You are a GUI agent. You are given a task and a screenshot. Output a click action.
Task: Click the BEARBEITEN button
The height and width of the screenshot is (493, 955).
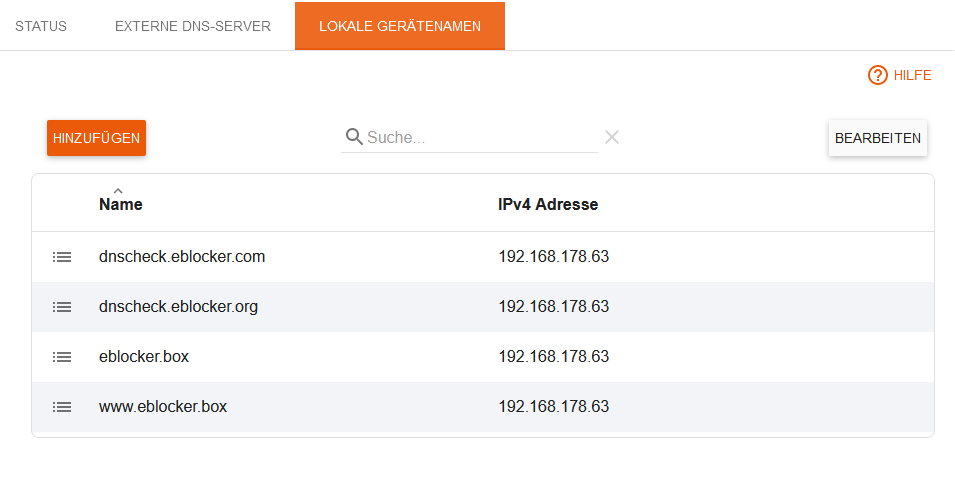(878, 138)
